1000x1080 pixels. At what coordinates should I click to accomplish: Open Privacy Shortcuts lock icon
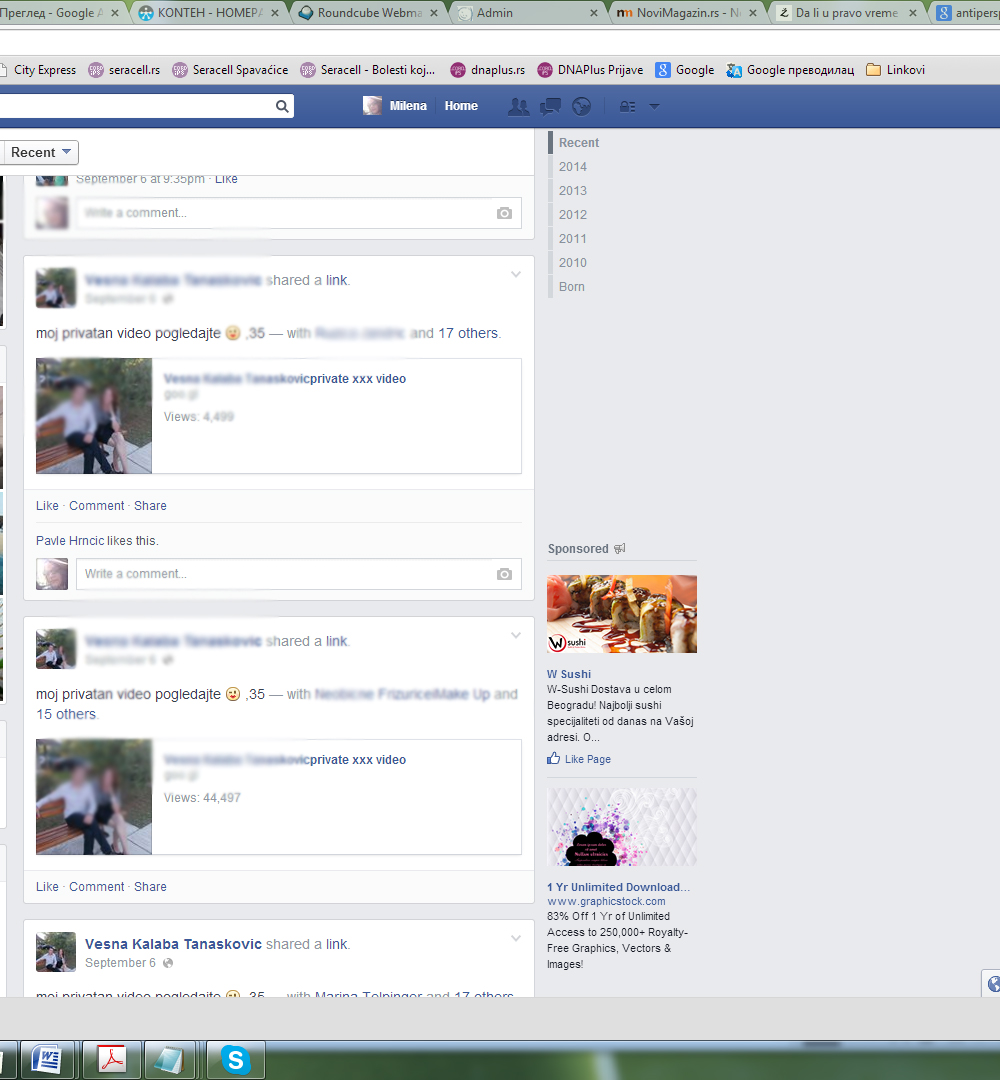[628, 106]
